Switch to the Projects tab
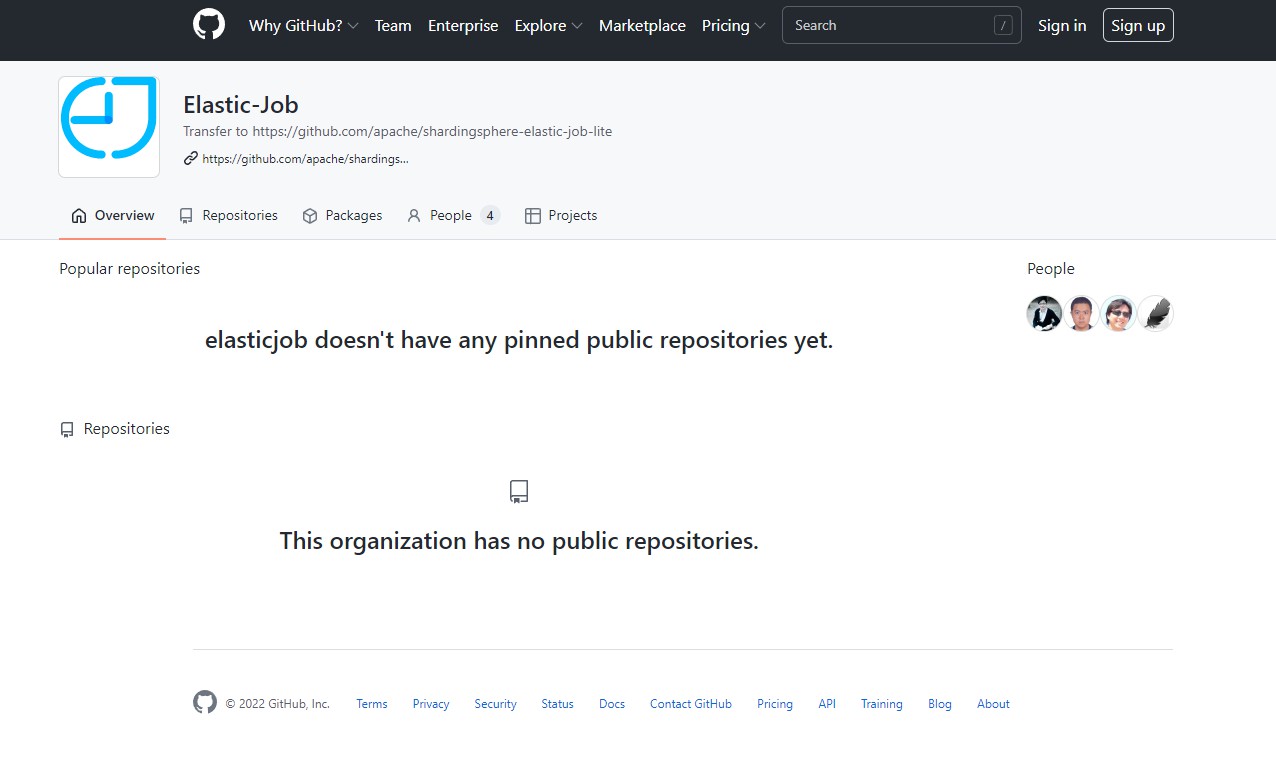Screen dimensions: 1276x783 561,215
